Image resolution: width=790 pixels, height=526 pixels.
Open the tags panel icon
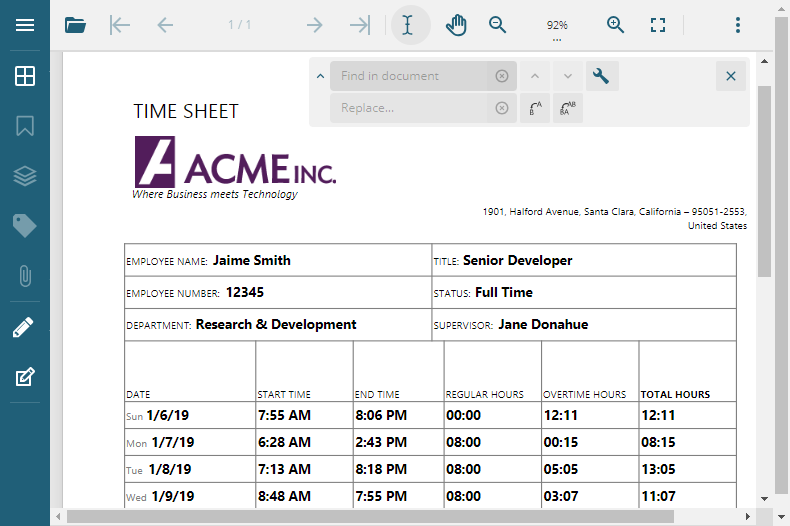pyautogui.click(x=25, y=226)
